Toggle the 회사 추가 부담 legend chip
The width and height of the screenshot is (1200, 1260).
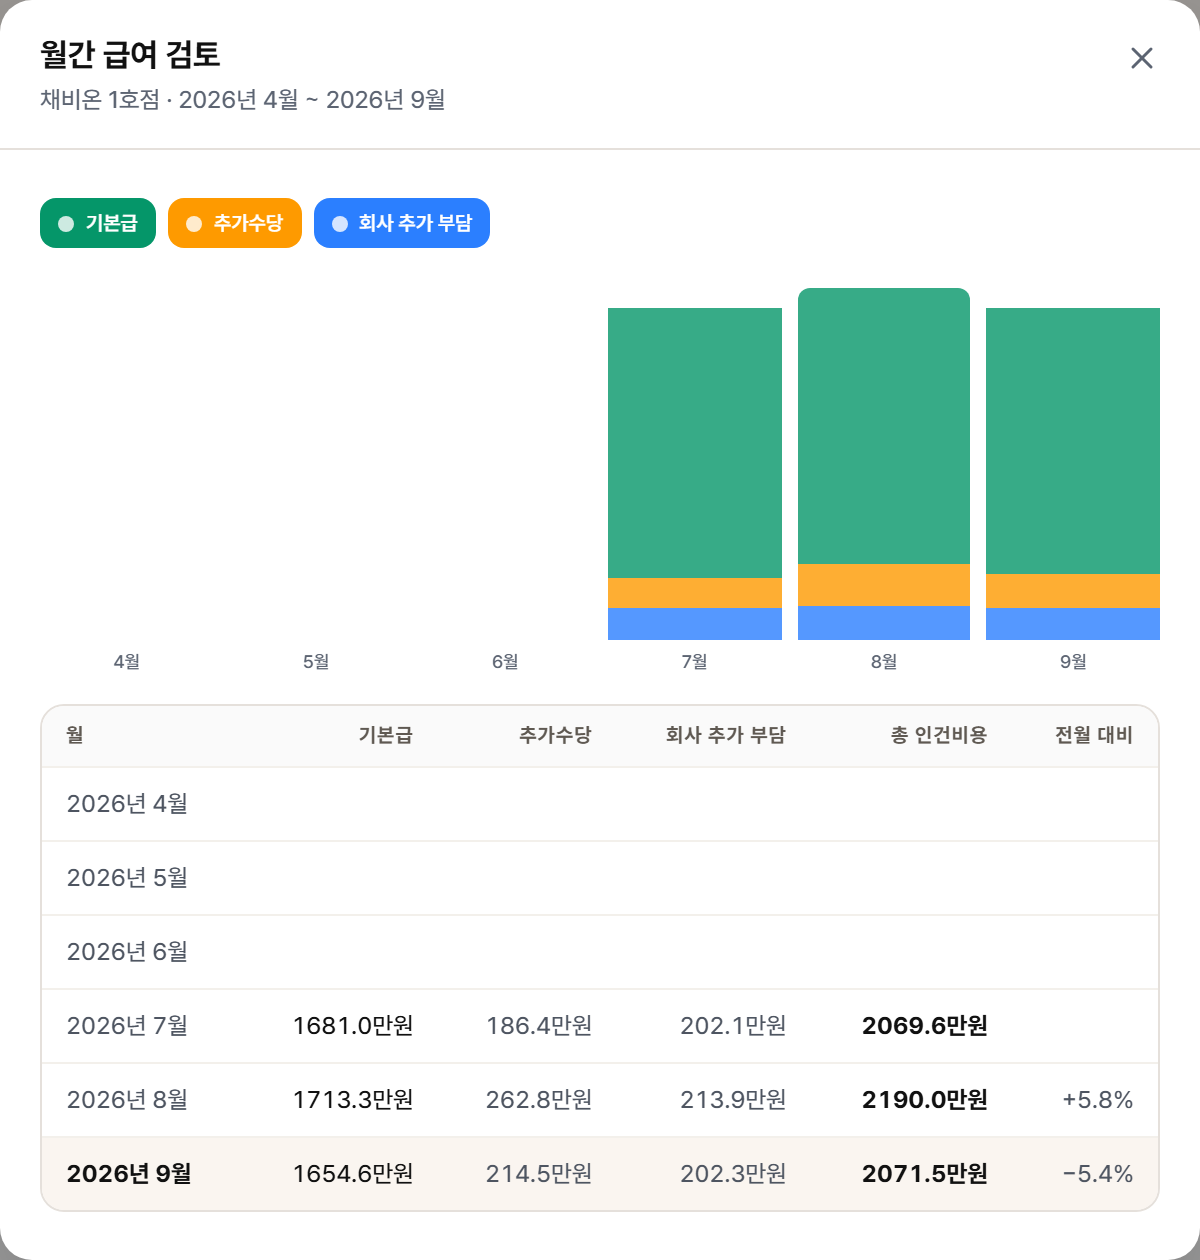click(402, 223)
